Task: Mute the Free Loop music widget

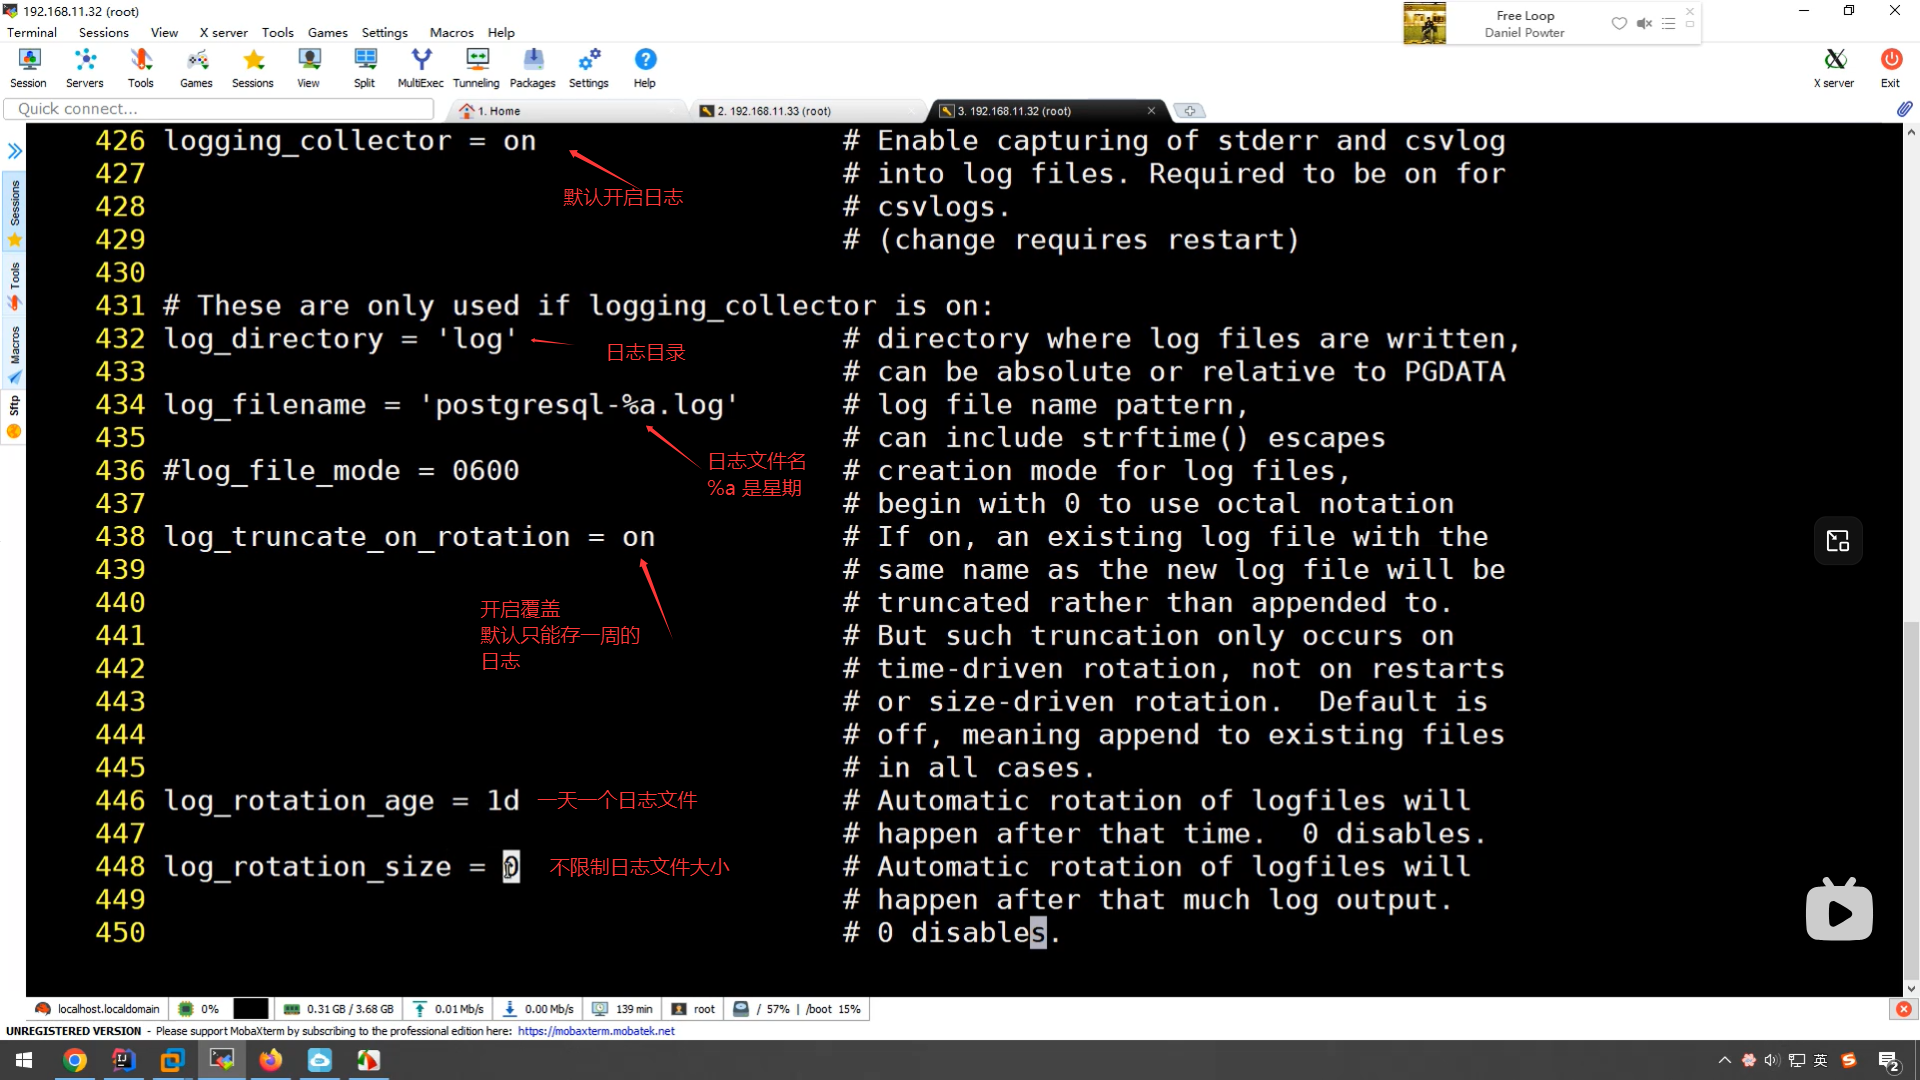Action: tap(1644, 23)
